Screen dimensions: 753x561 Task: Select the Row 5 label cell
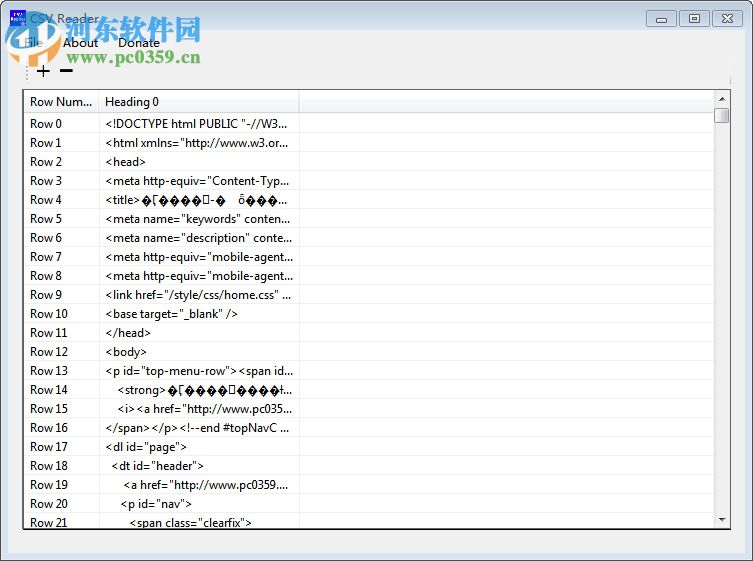62,219
